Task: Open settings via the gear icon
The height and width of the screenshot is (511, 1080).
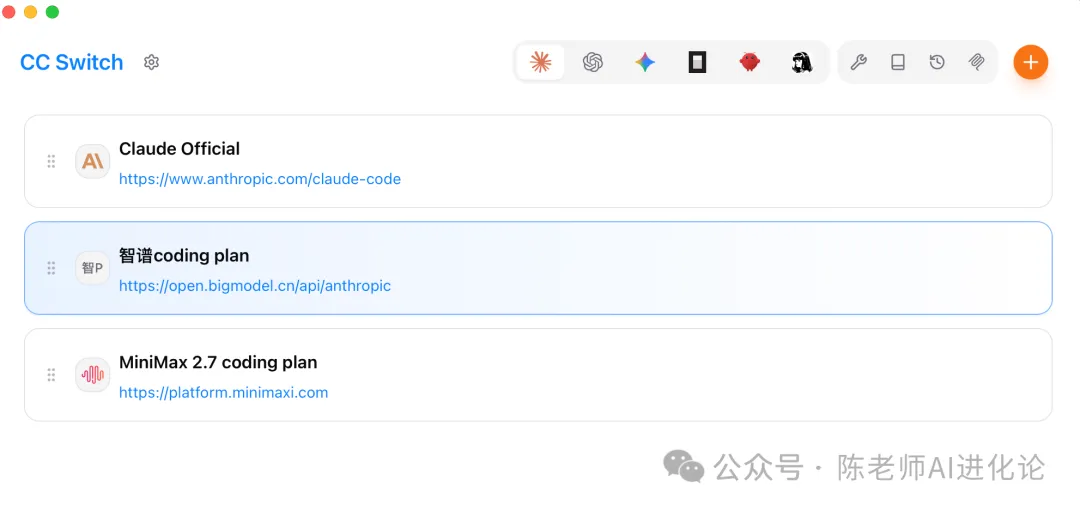Action: pos(151,62)
